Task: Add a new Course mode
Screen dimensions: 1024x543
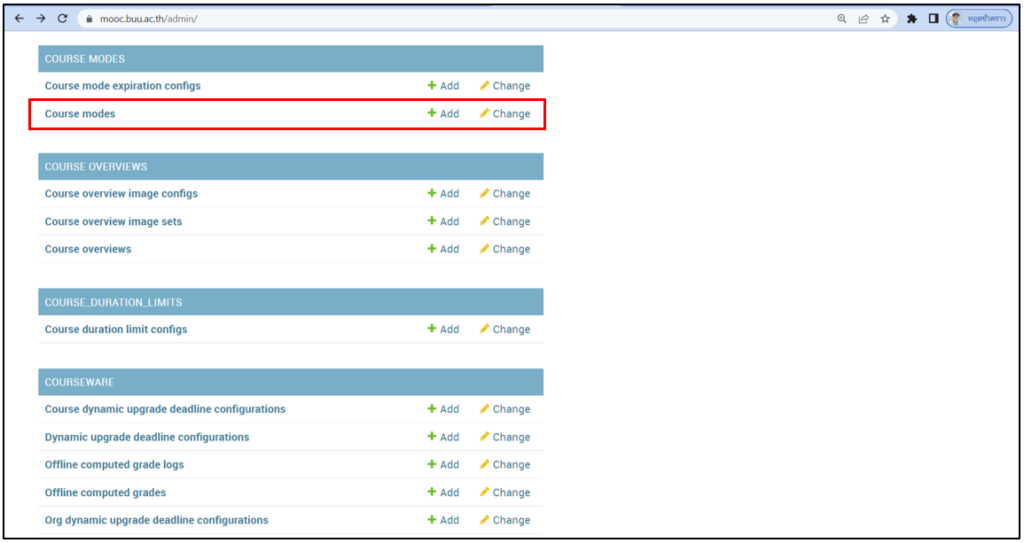Action: (443, 114)
